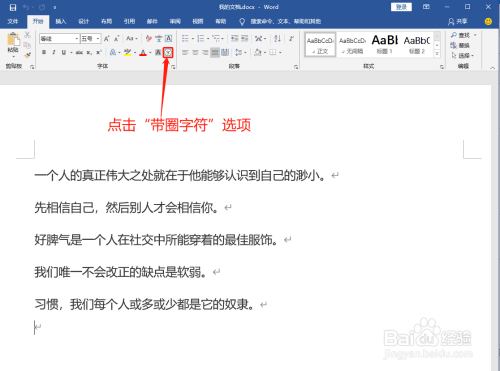Open bullet list dropdown arrow

coord(193,39)
